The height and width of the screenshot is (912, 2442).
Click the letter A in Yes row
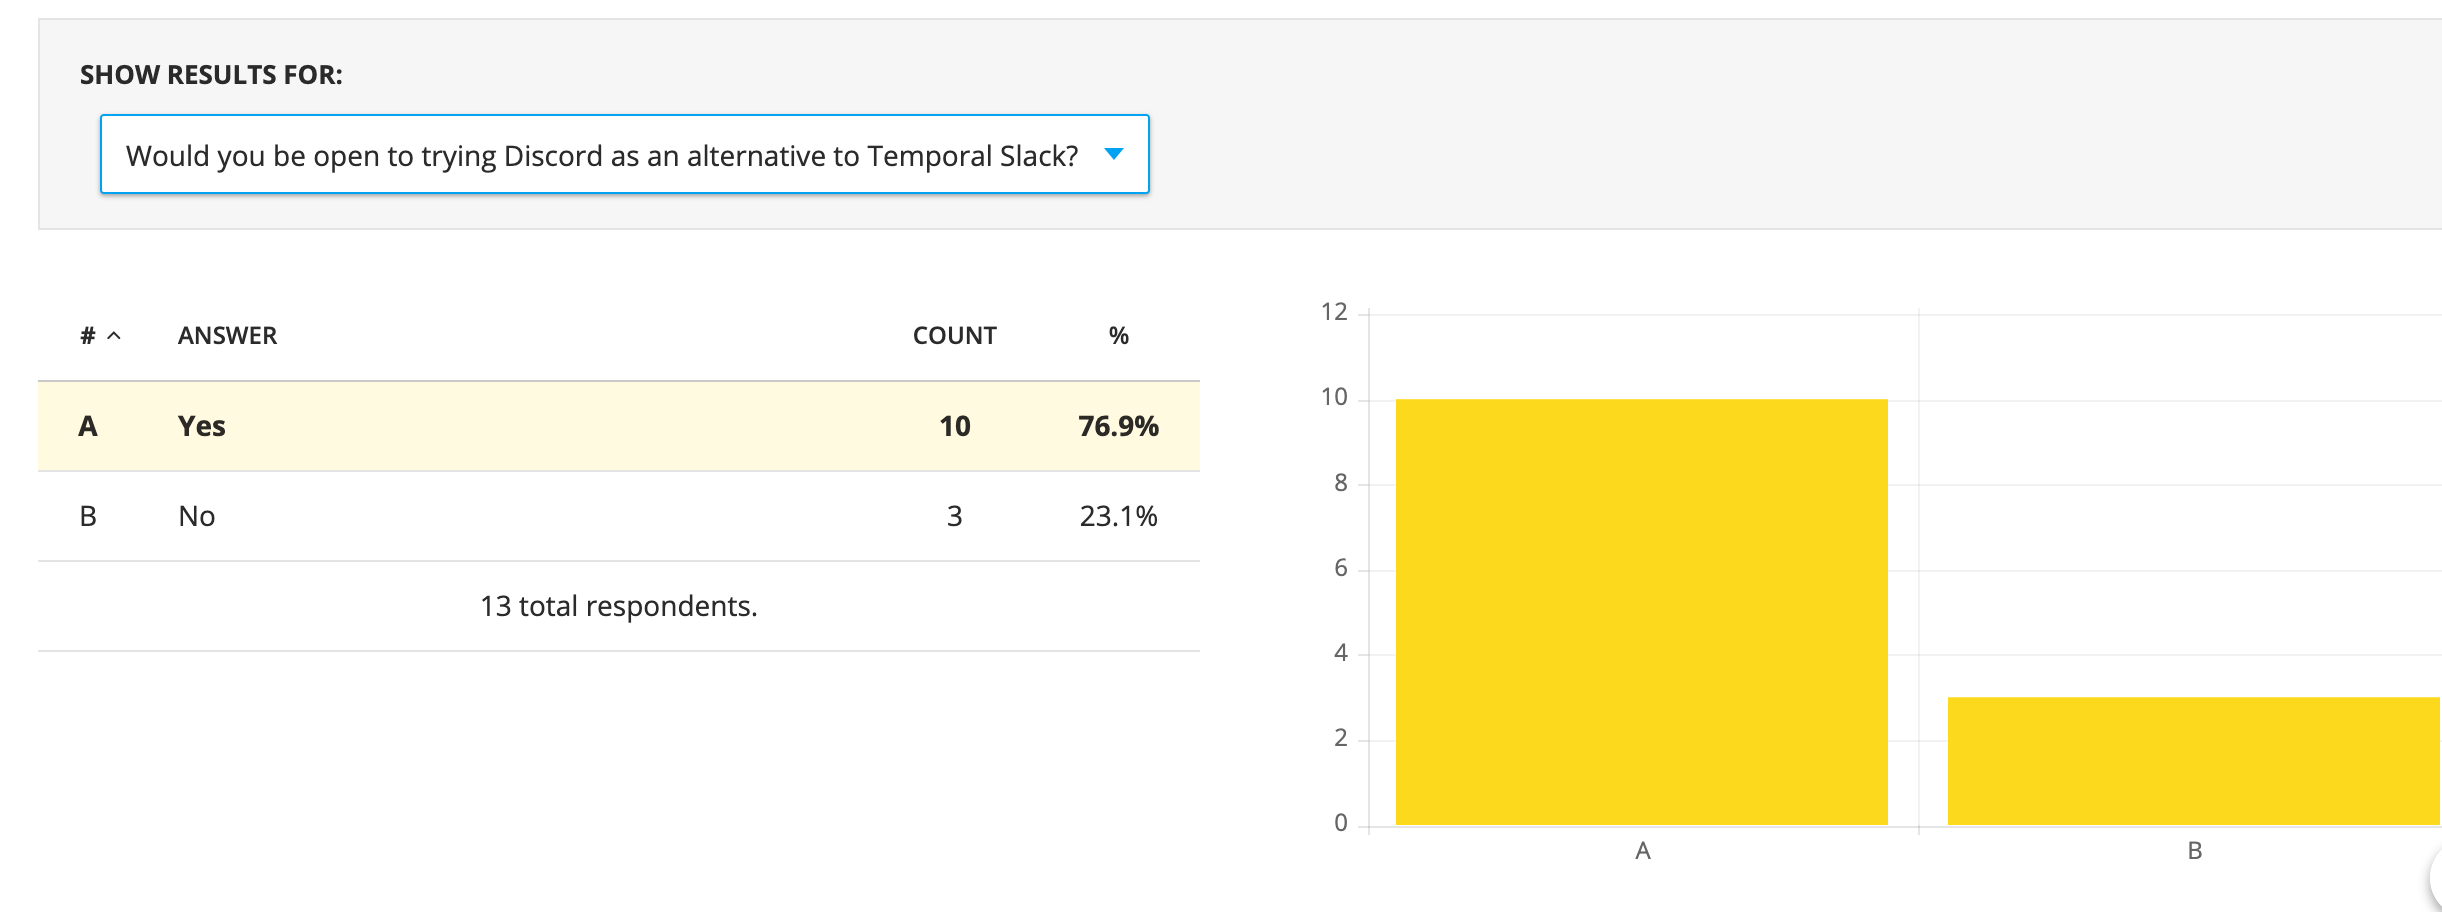pos(88,426)
